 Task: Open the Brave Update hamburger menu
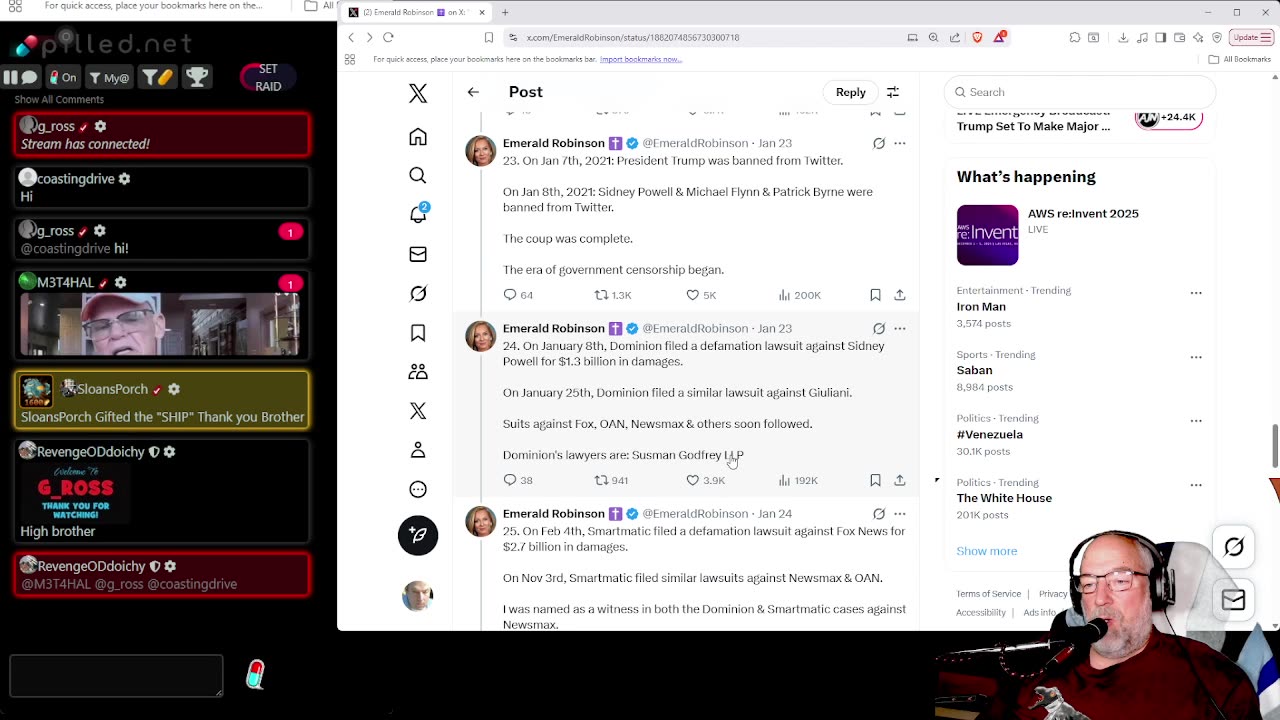[x=1250, y=37]
